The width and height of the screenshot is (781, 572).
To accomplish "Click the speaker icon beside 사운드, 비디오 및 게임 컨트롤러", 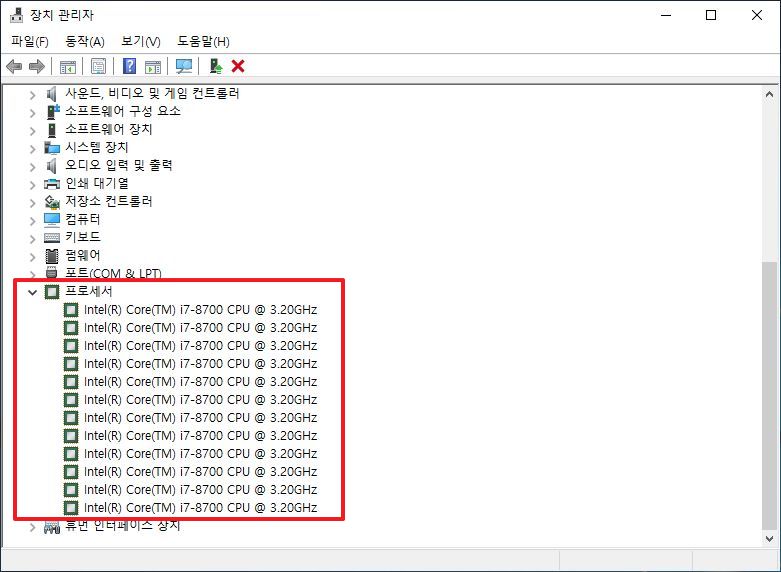I will click(x=51, y=94).
